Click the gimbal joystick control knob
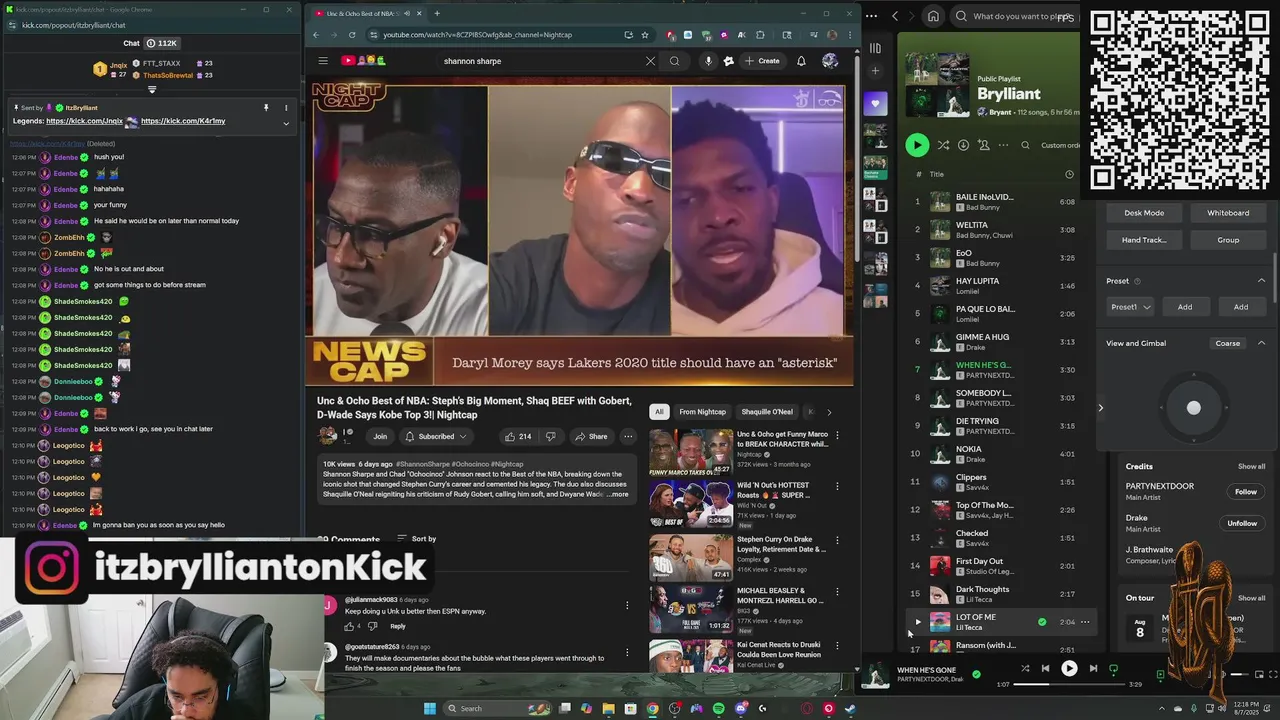The height and width of the screenshot is (720, 1280). pos(1193,408)
